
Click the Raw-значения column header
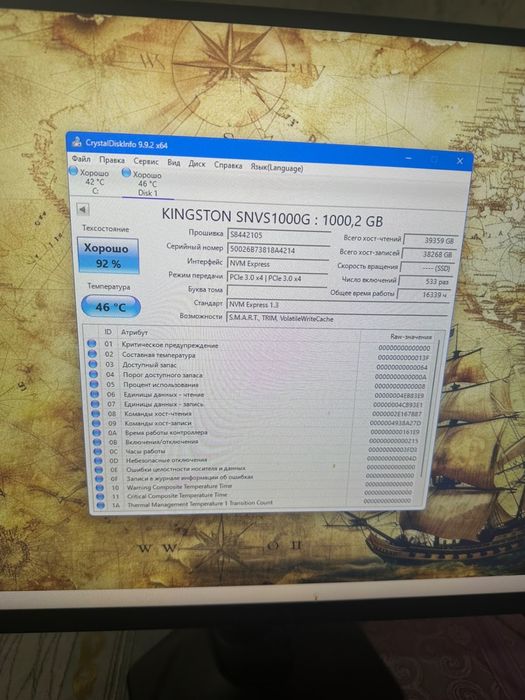[411, 337]
